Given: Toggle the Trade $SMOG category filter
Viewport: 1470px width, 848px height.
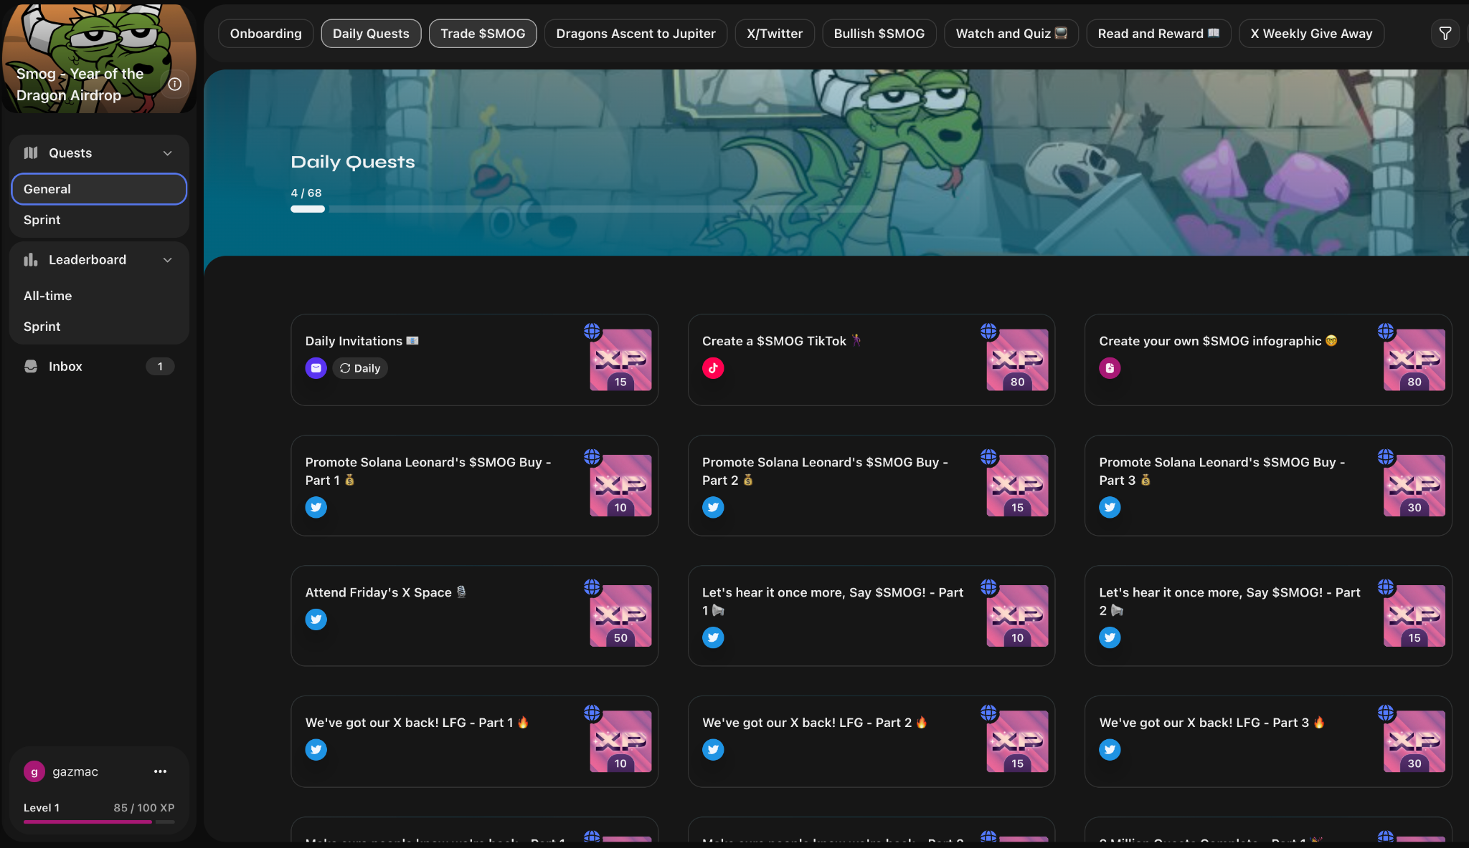Looking at the screenshot, I should click(x=483, y=33).
